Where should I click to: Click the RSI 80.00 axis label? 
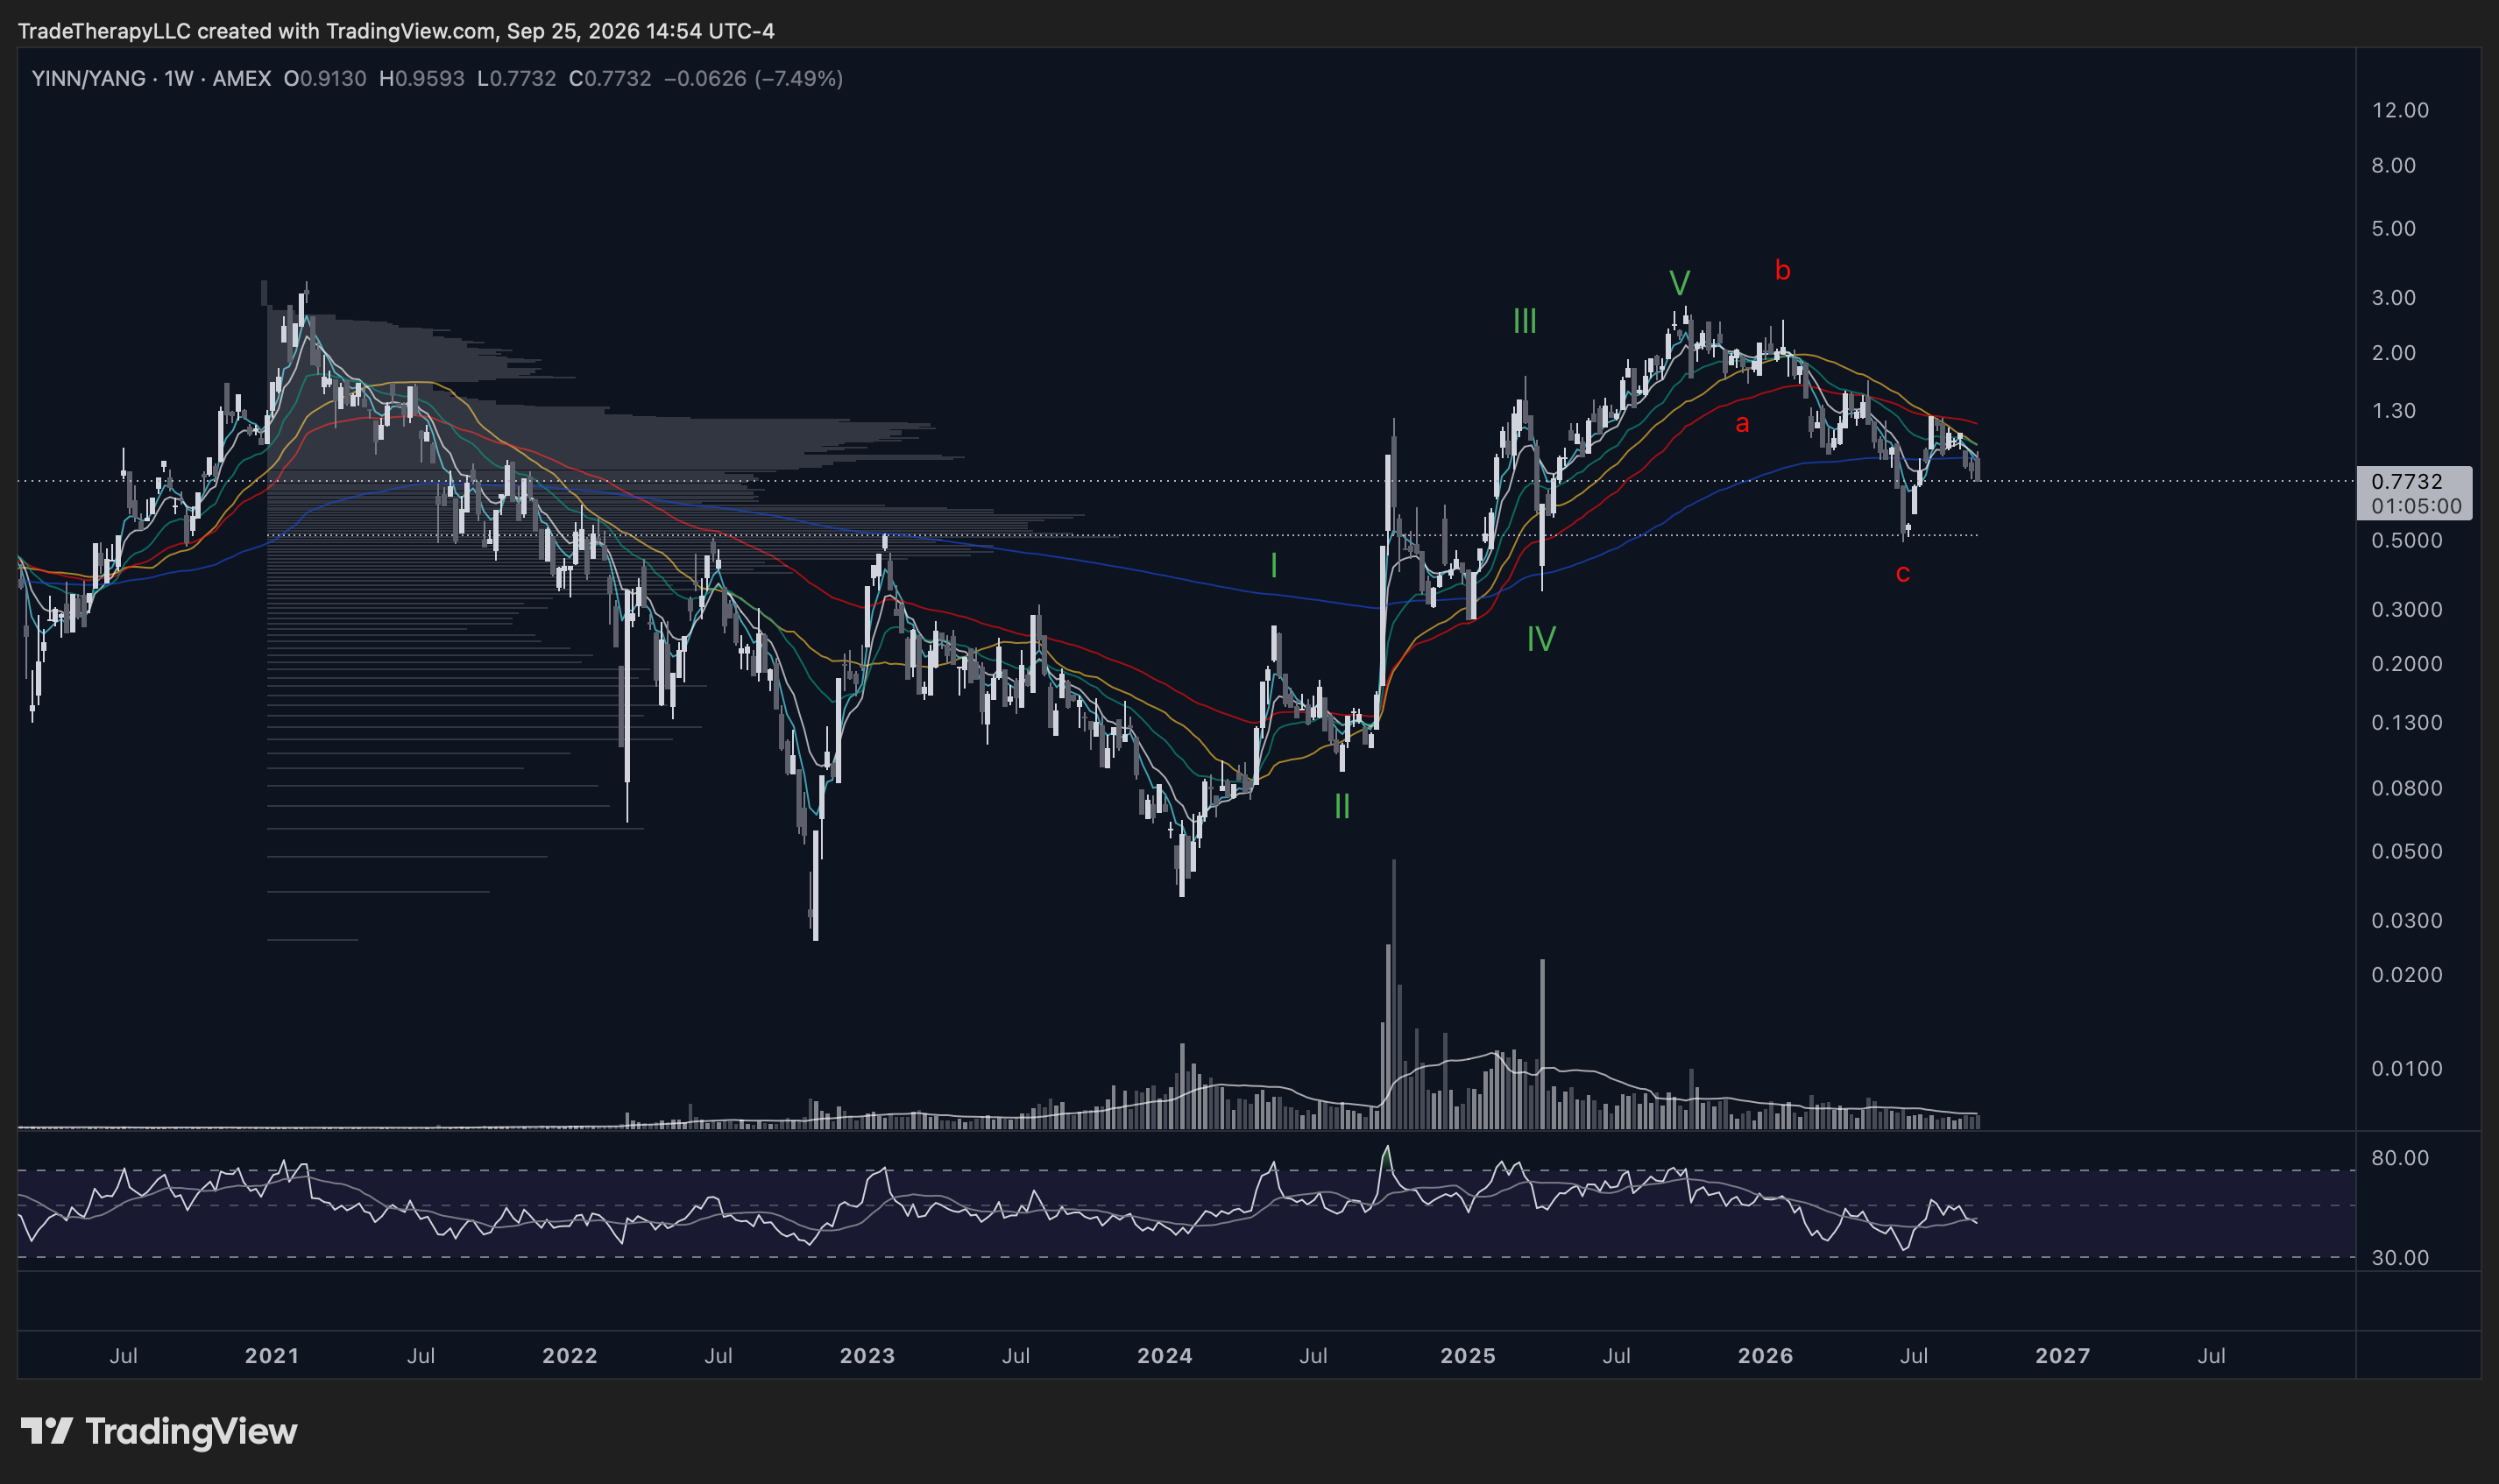click(x=2400, y=1157)
